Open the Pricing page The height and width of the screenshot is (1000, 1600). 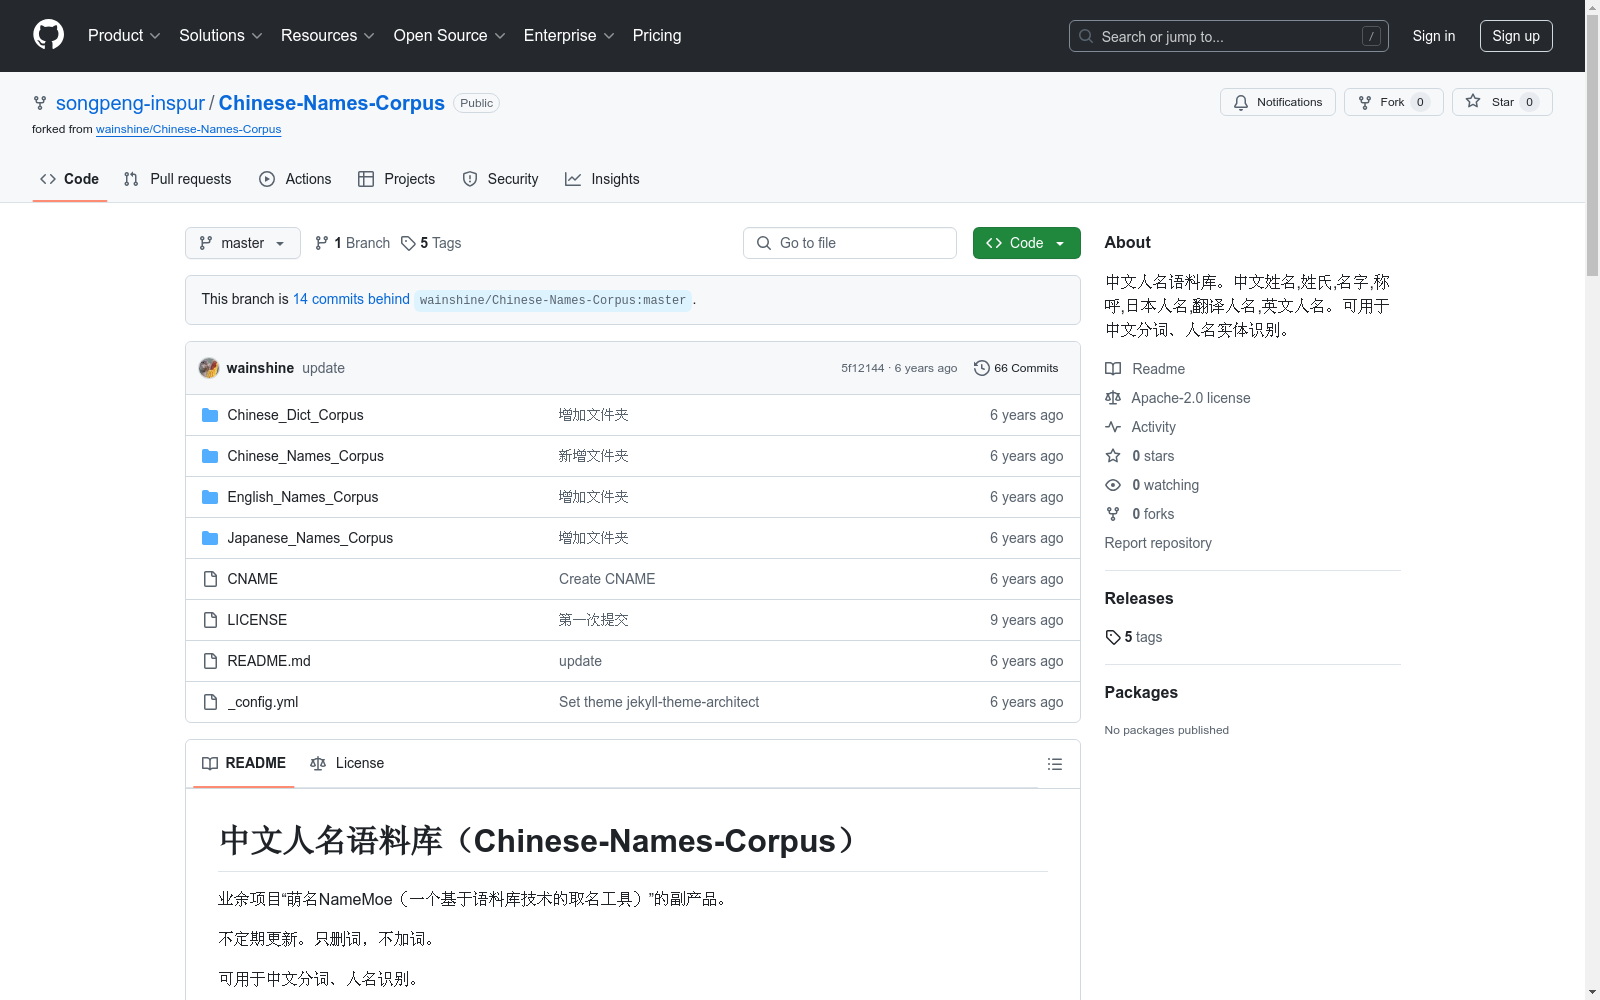pyautogui.click(x=657, y=35)
